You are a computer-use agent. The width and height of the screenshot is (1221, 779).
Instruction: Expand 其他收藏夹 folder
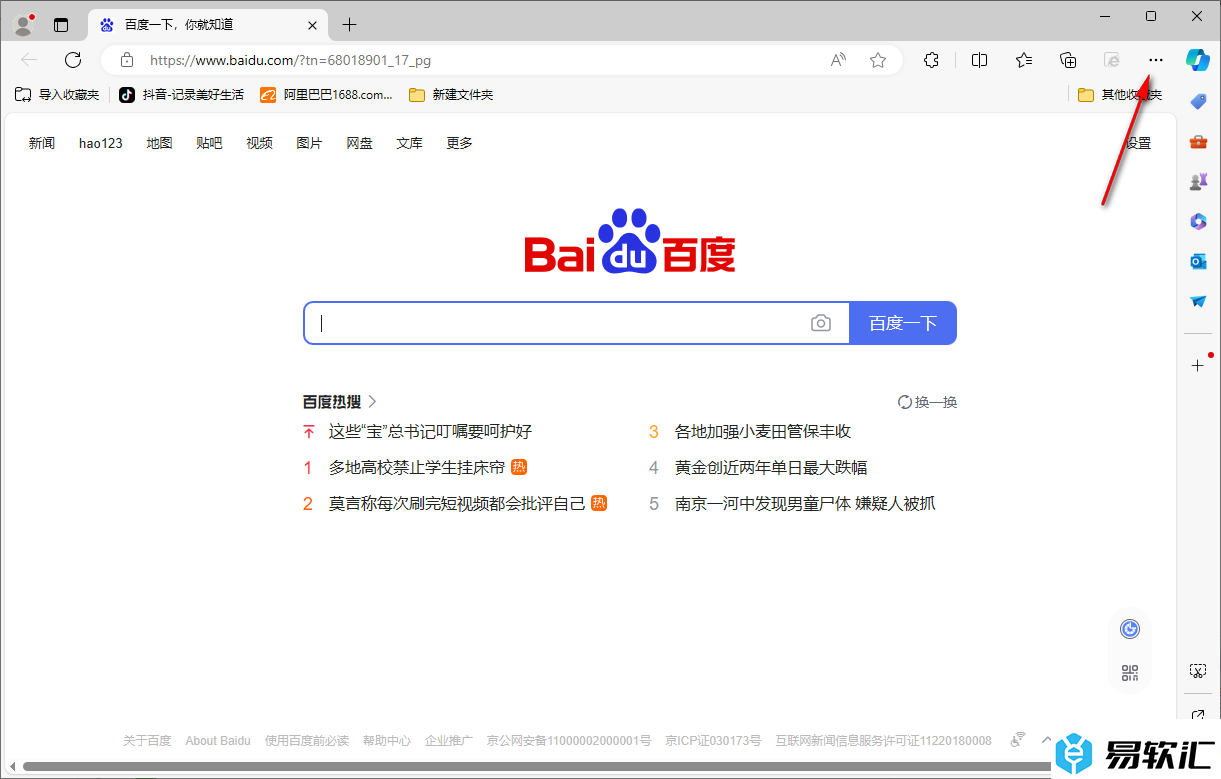click(1120, 95)
